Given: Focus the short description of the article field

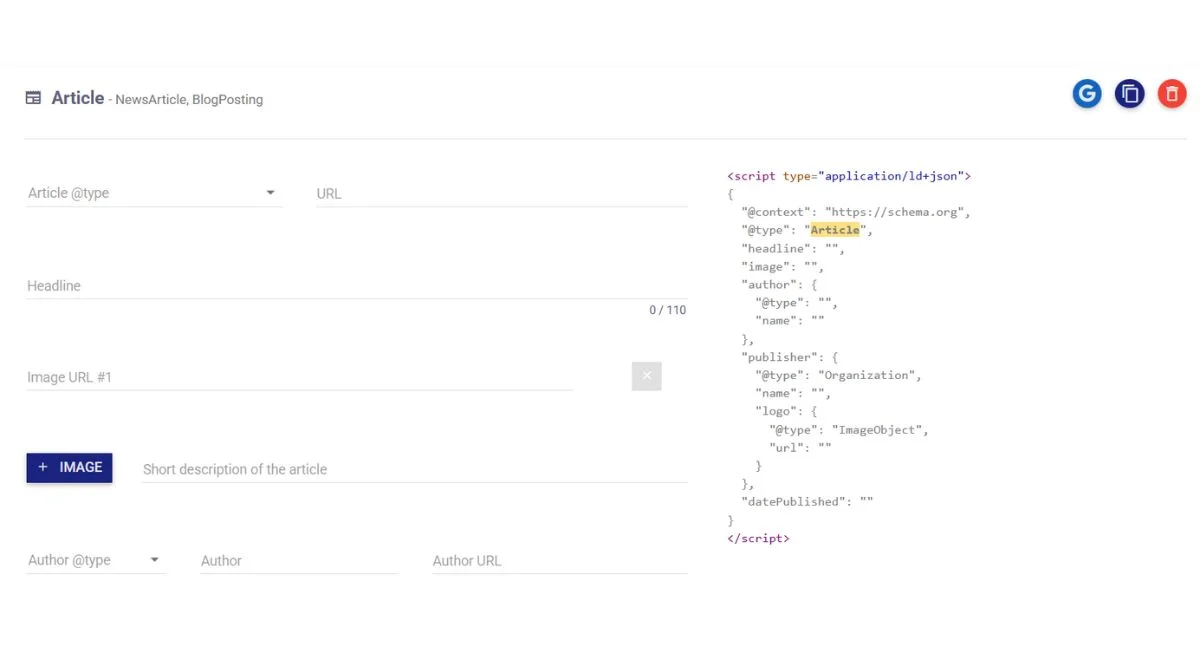Looking at the screenshot, I should 415,469.
